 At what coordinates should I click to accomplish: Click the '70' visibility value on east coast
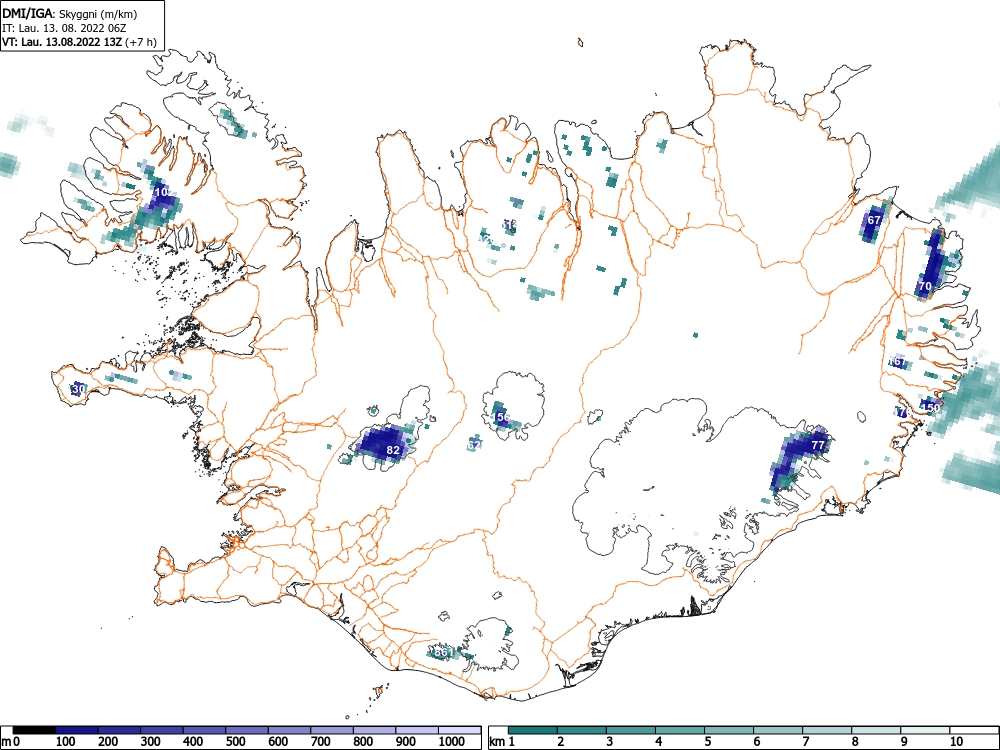[925, 286]
